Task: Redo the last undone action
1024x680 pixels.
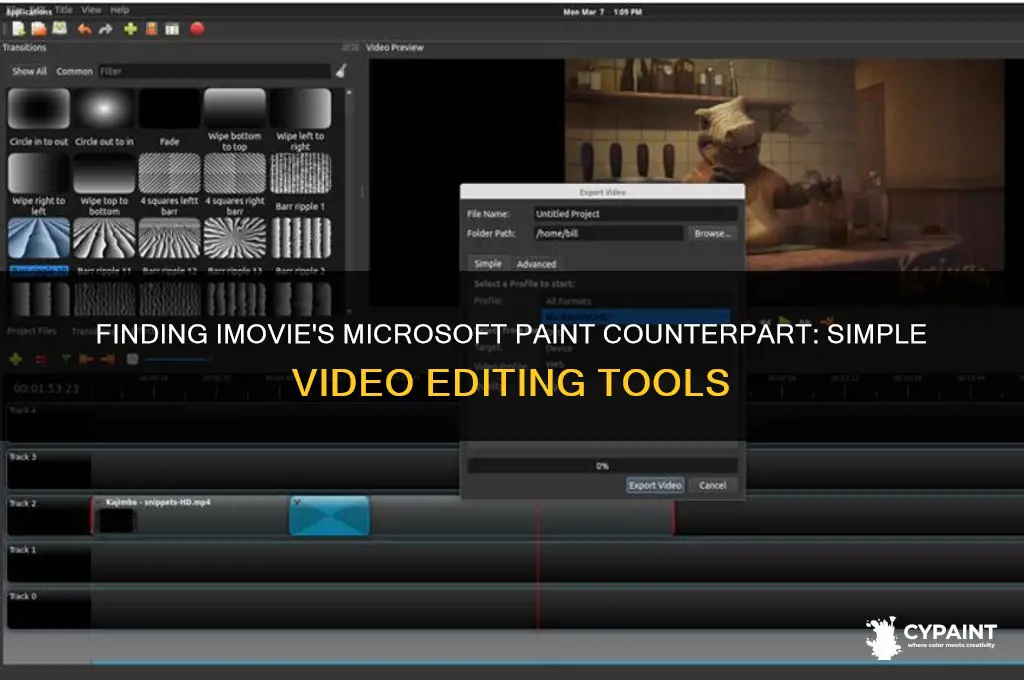Action: pyautogui.click(x=105, y=29)
